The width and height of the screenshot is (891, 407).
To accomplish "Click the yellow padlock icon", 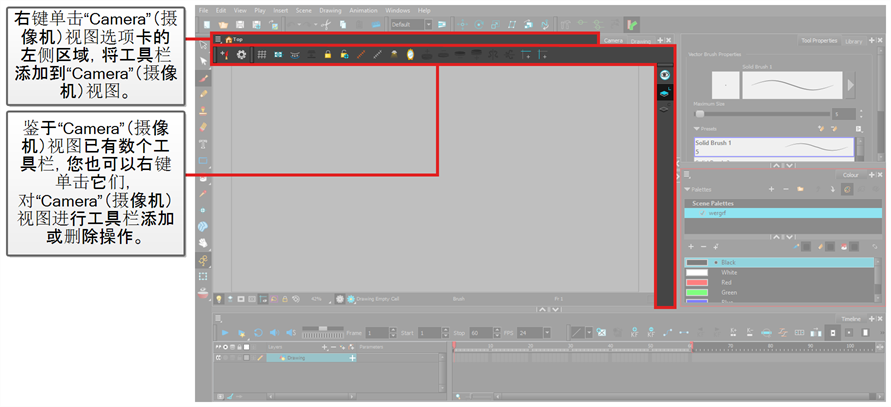I will pos(328,53).
